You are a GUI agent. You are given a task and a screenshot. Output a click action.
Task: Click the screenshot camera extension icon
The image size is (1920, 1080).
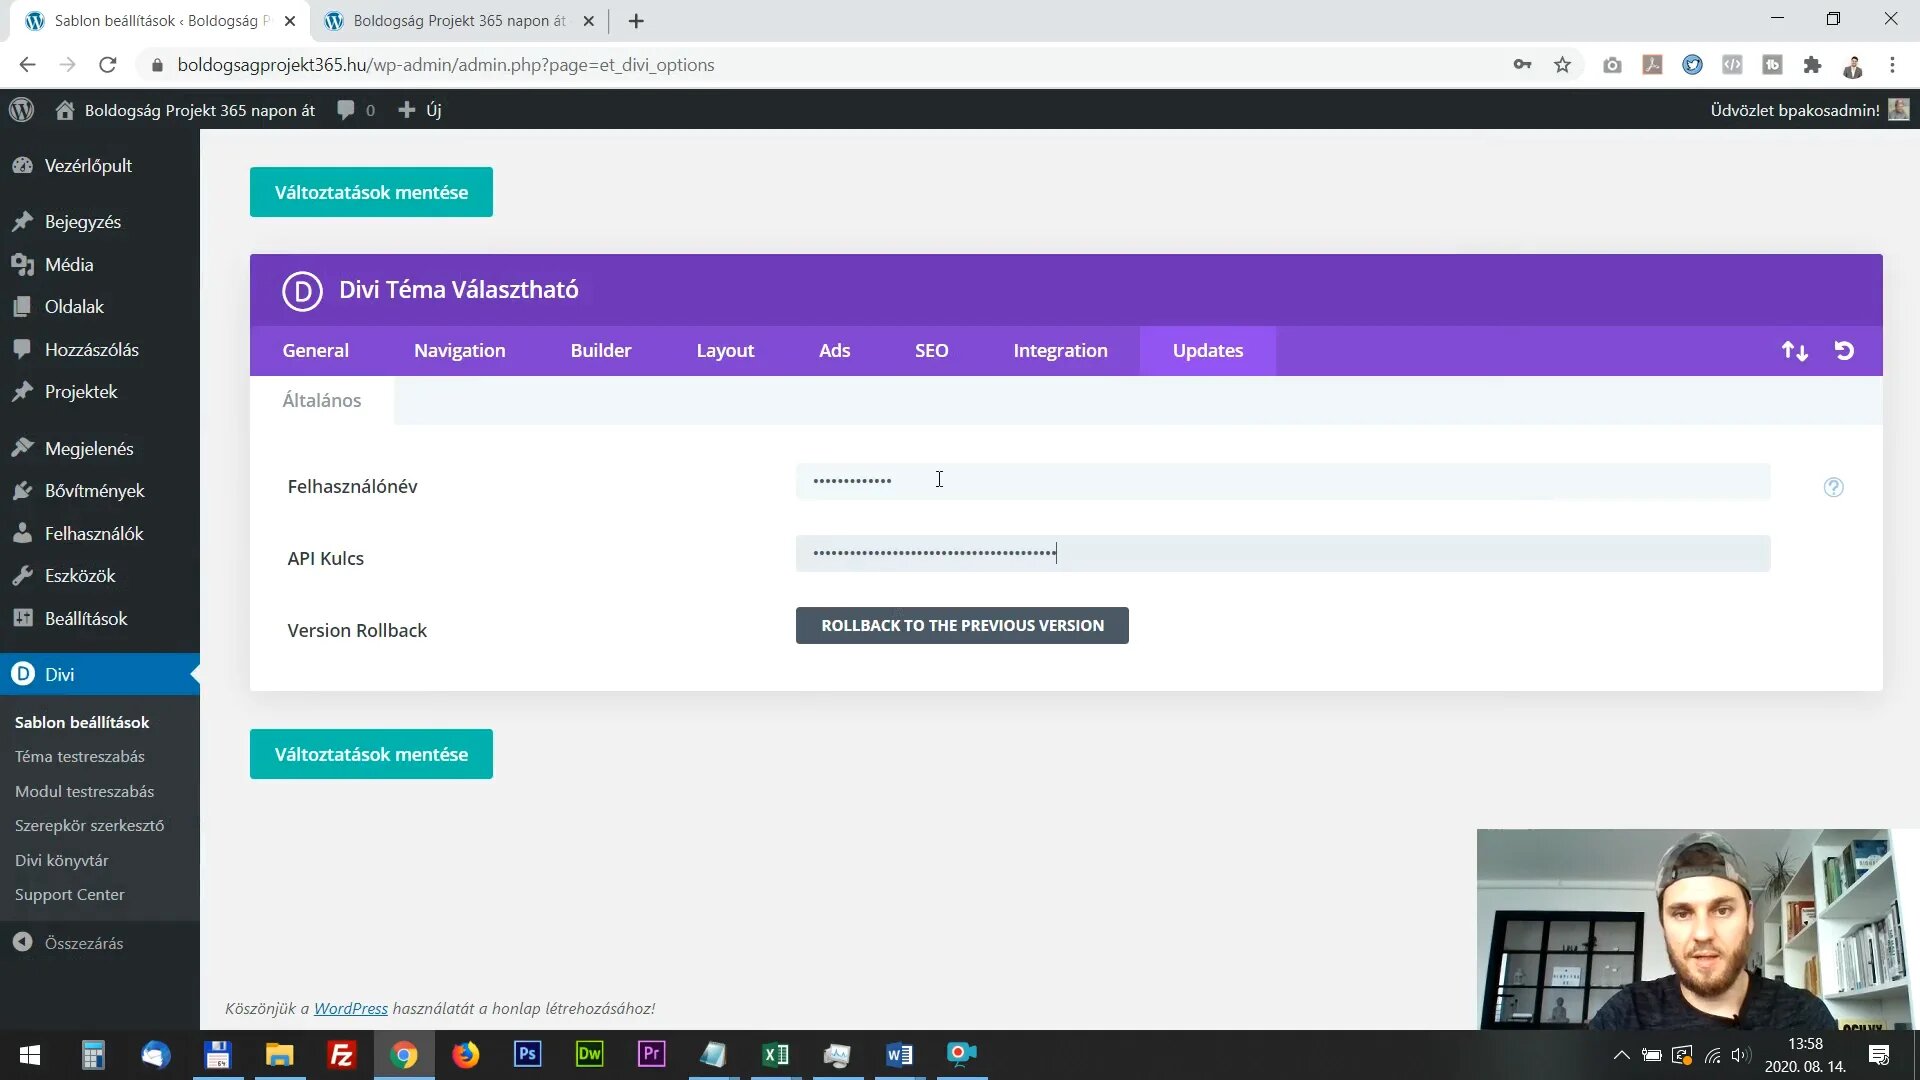pos(1612,65)
